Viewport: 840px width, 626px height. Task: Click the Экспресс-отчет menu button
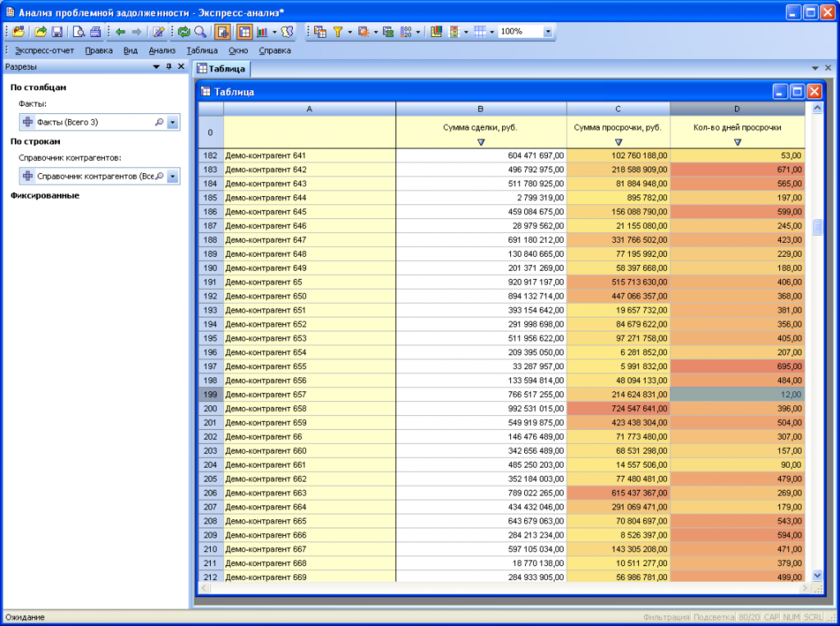[44, 49]
